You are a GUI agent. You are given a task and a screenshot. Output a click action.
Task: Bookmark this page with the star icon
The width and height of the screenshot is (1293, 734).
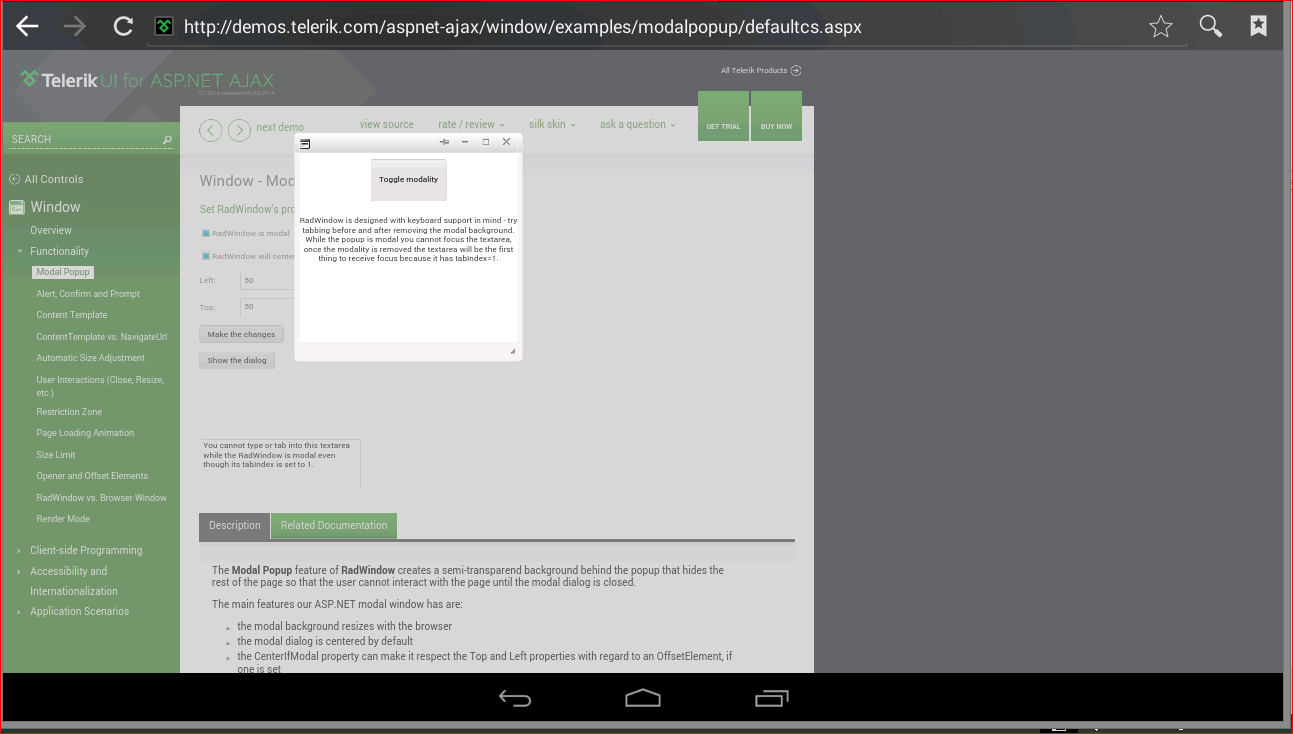[x=1161, y=27]
